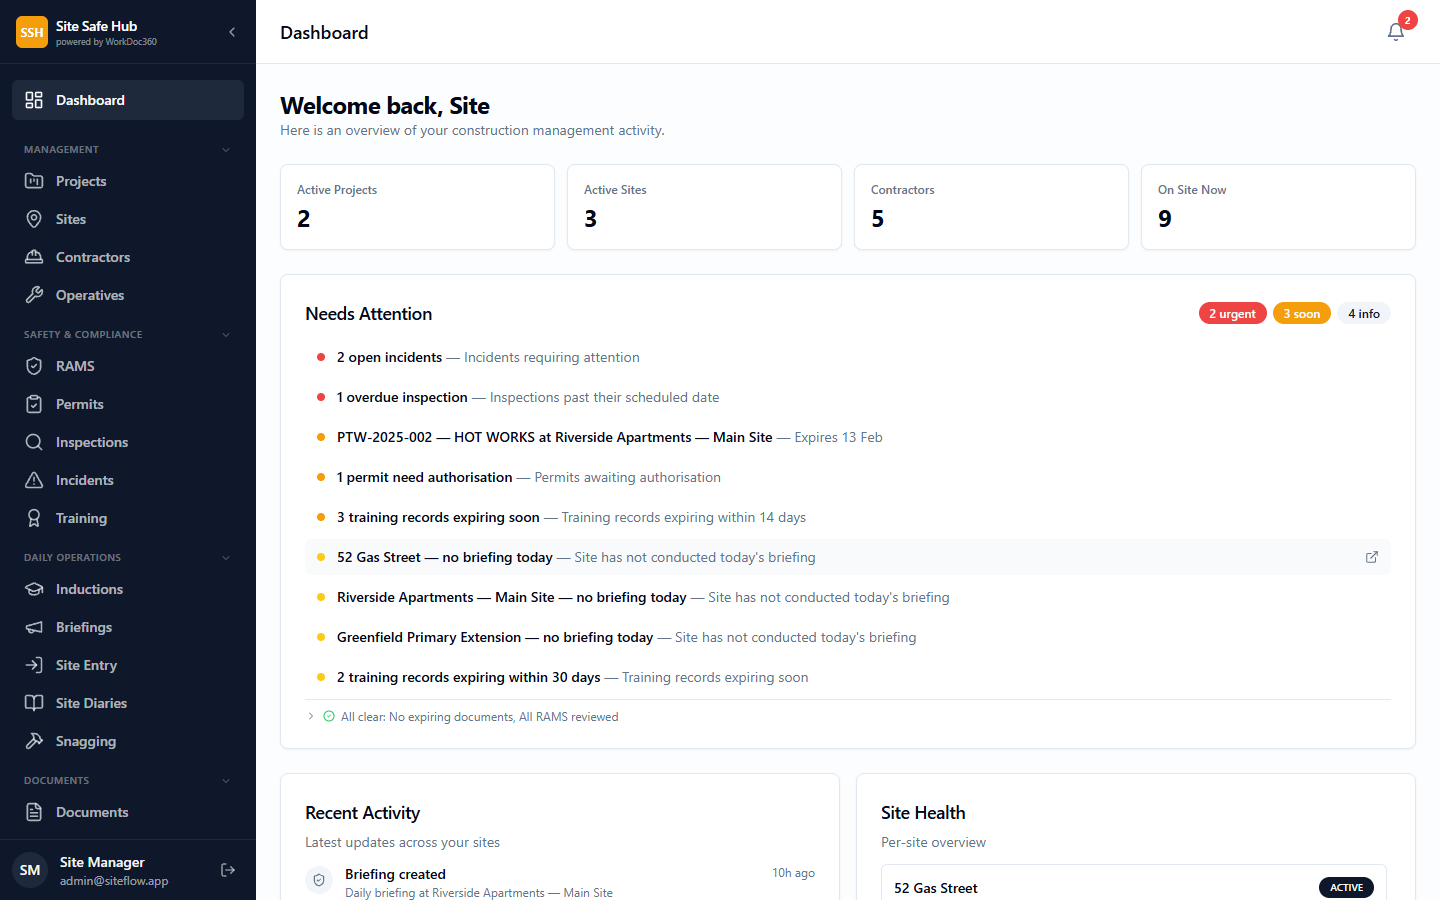1440x900 pixels.
Task: Collapse the Management section chevron
Action: (226, 150)
